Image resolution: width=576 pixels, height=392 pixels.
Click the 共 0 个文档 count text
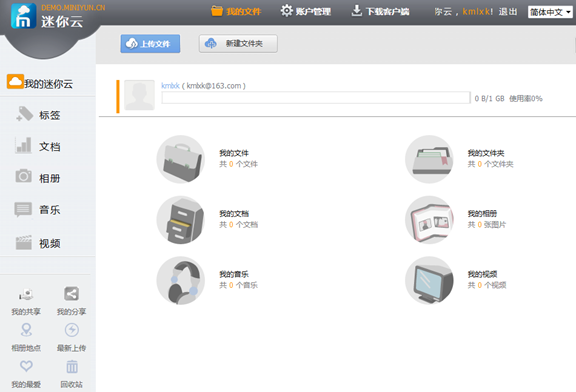(x=238, y=224)
